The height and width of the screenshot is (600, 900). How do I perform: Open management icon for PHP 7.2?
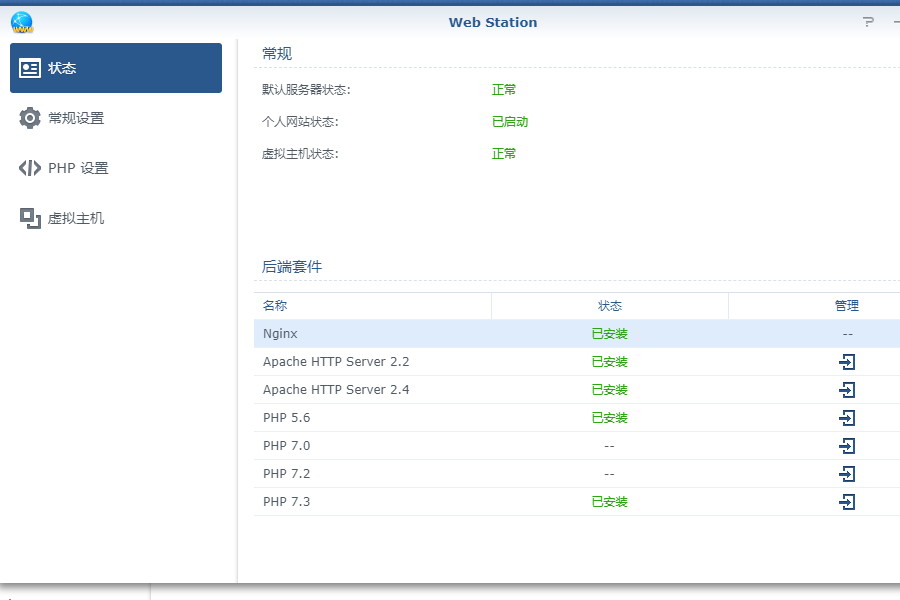[847, 474]
